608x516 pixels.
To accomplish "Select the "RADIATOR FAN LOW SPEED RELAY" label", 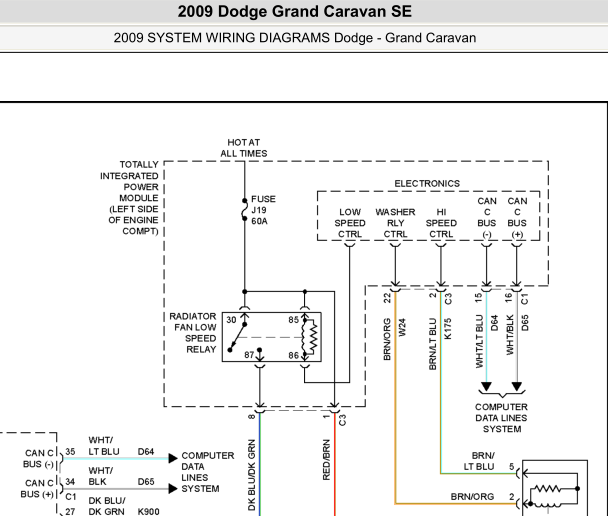I will (x=193, y=333).
